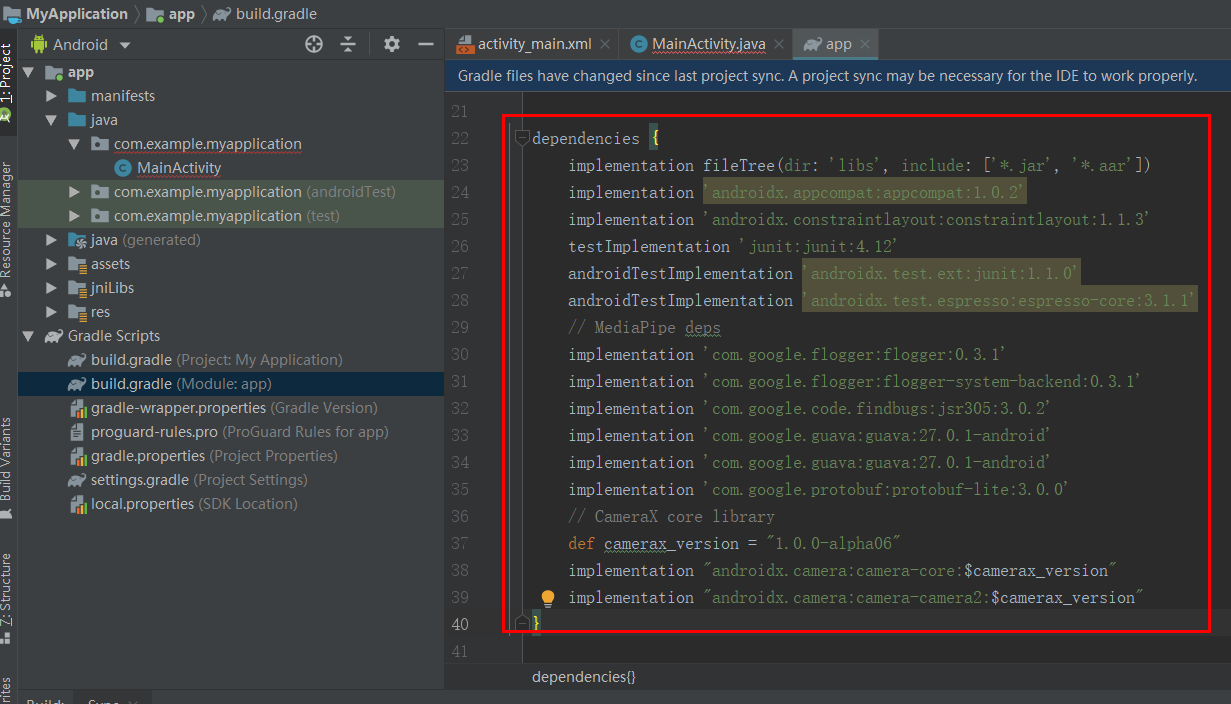Expand the res folder
Screen dimensions: 1231x704
tap(51, 312)
